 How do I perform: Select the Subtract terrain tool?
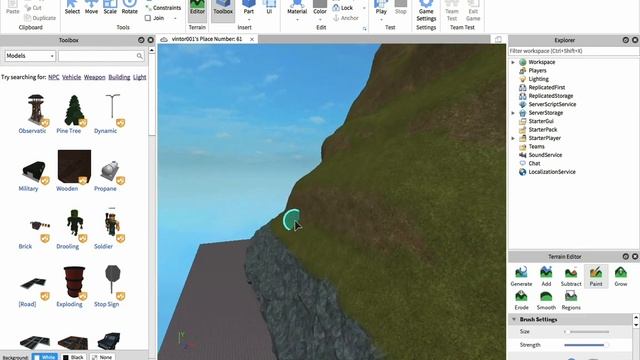(x=571, y=276)
